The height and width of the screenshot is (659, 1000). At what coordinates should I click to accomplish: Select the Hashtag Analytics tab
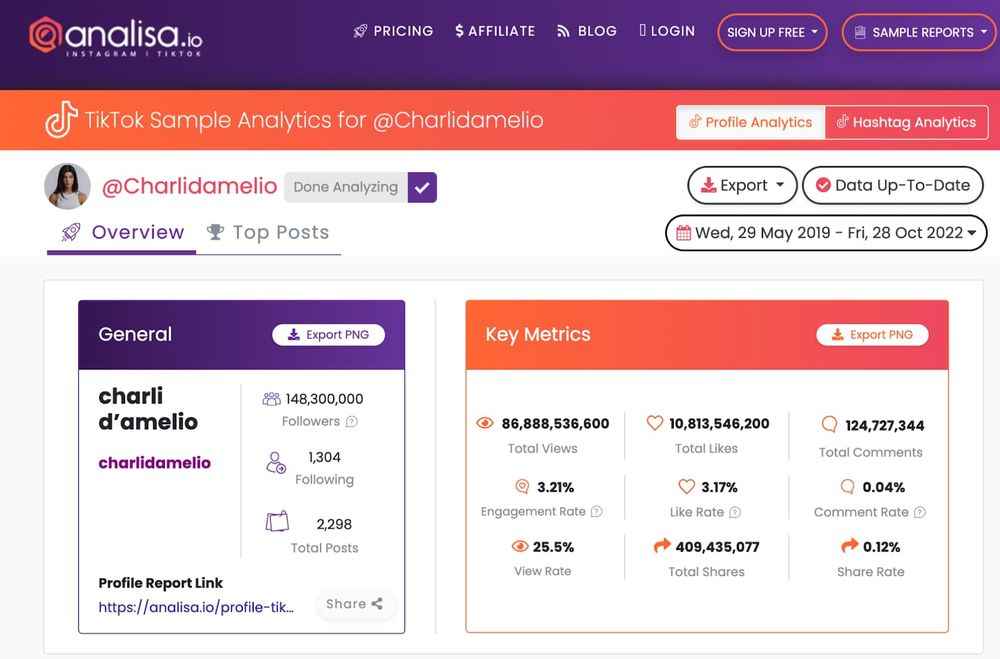click(x=906, y=122)
